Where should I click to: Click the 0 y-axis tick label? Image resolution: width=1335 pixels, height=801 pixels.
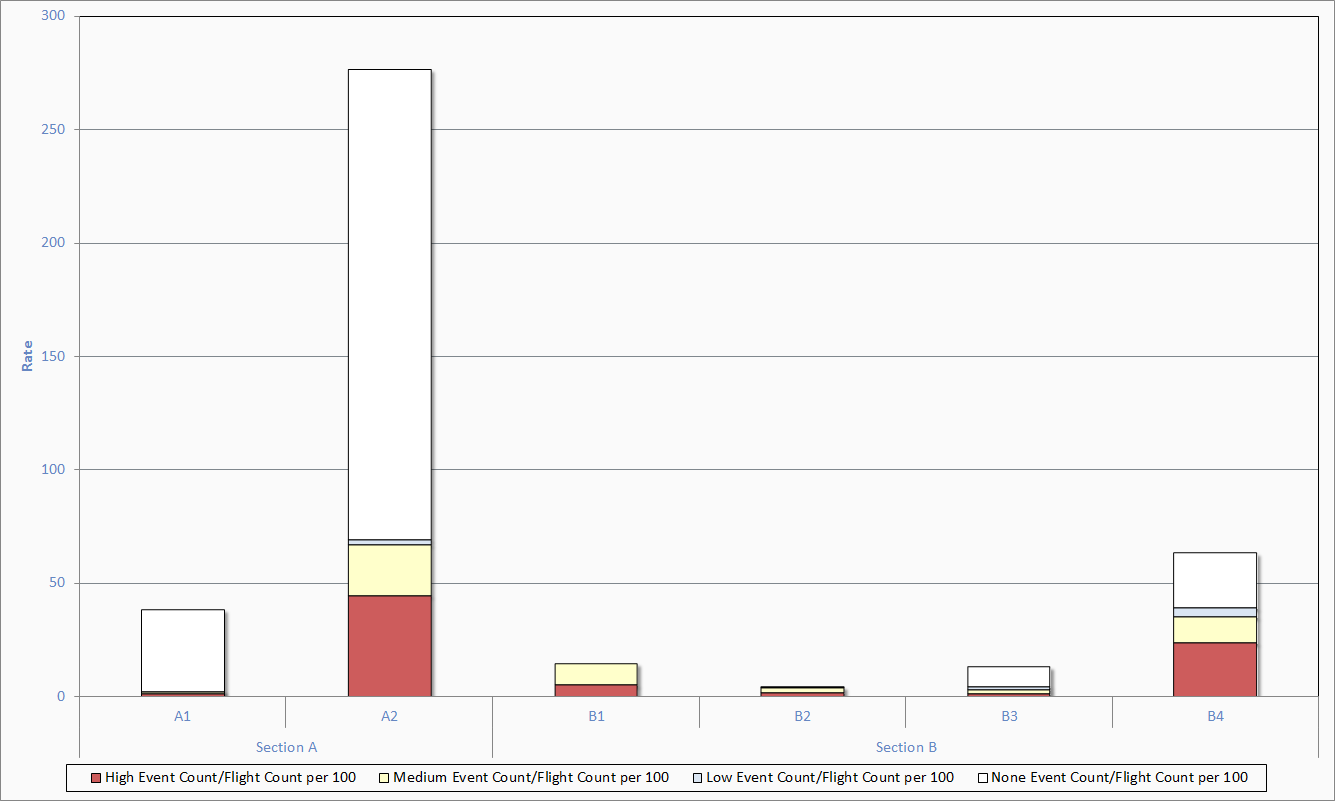[63, 696]
